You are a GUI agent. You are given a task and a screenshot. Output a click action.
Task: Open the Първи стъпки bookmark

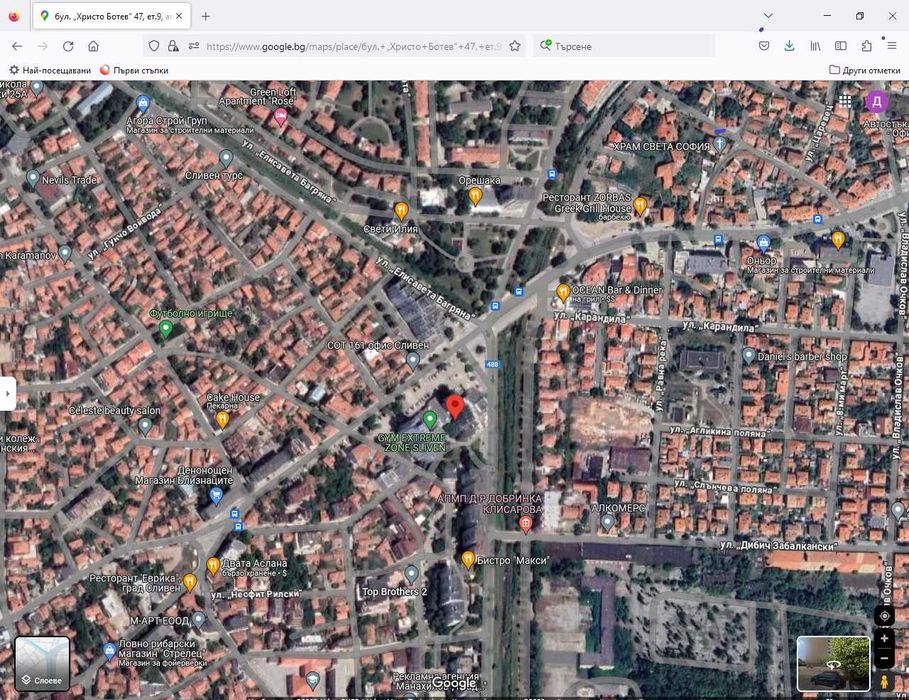(134, 70)
